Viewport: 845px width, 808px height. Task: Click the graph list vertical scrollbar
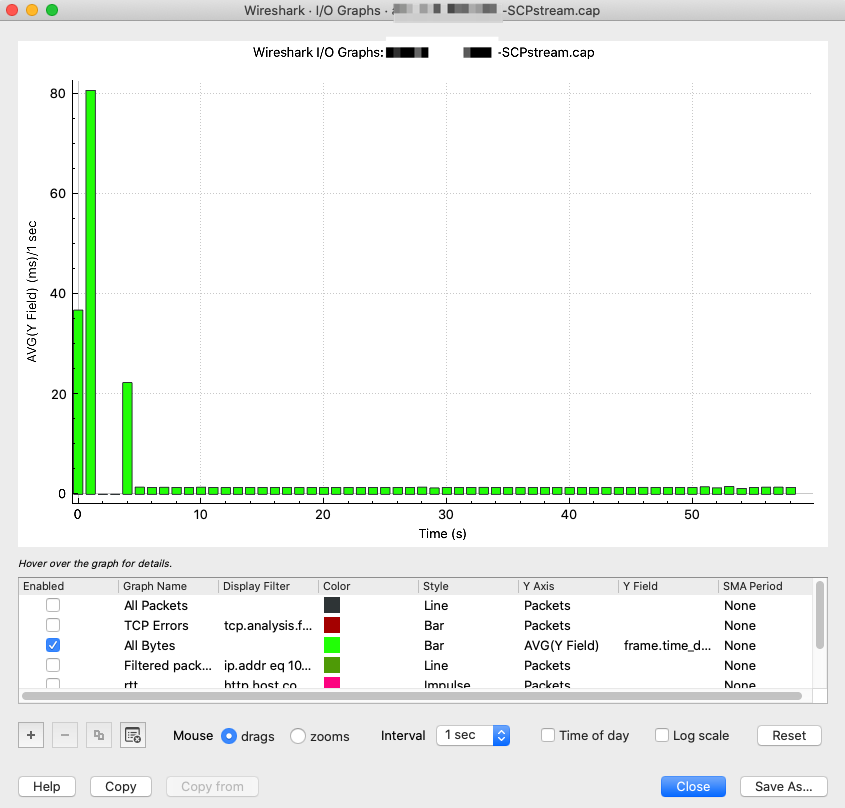tap(820, 615)
